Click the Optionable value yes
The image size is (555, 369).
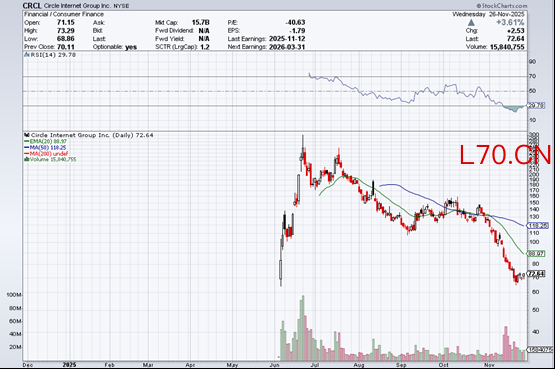pos(131,47)
